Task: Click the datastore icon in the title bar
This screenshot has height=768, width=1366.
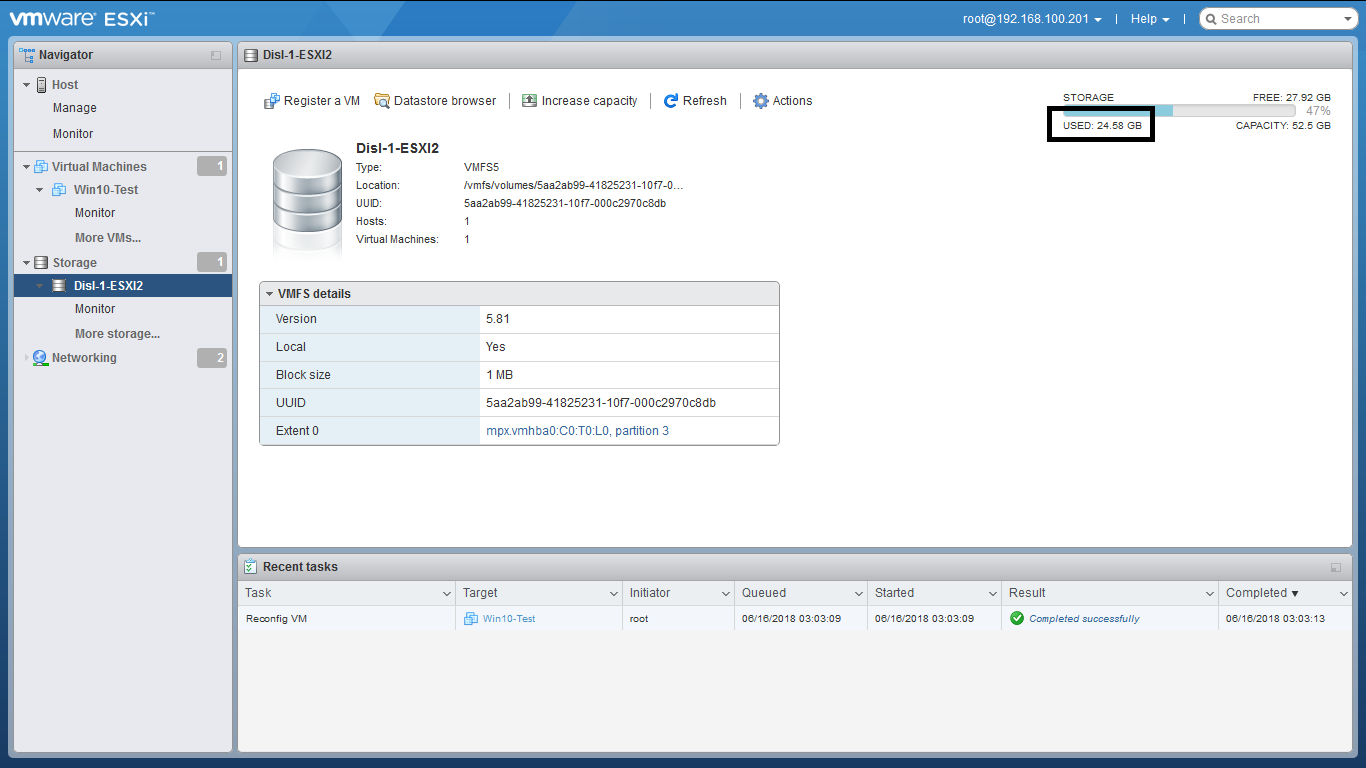Action: [251, 55]
